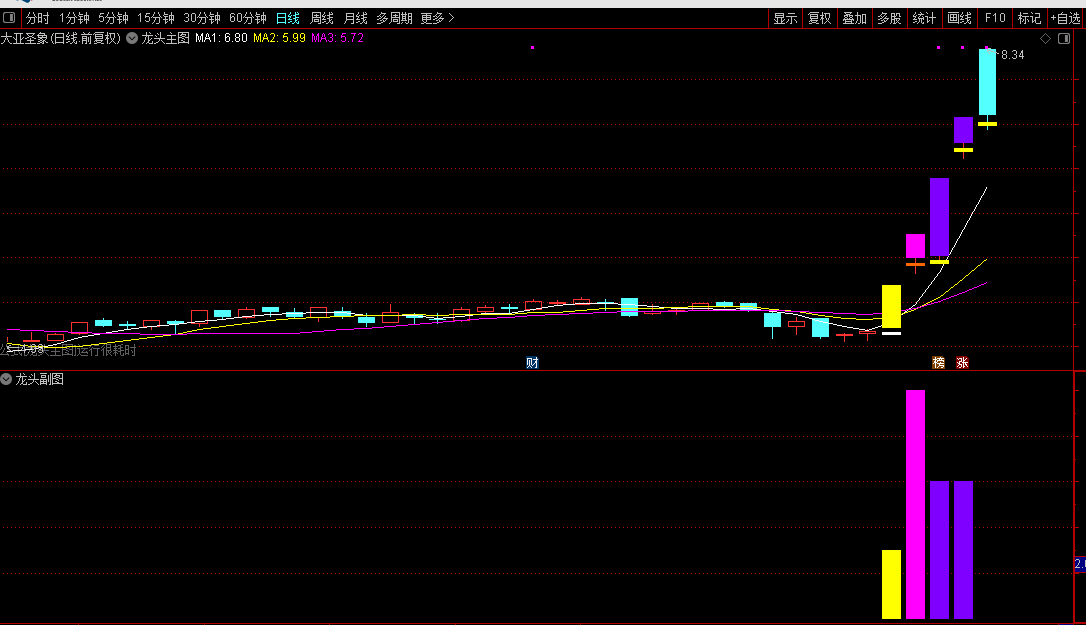The image size is (1086, 625).
Task: Toggle 叠加 overlay option
Action: pos(854,18)
